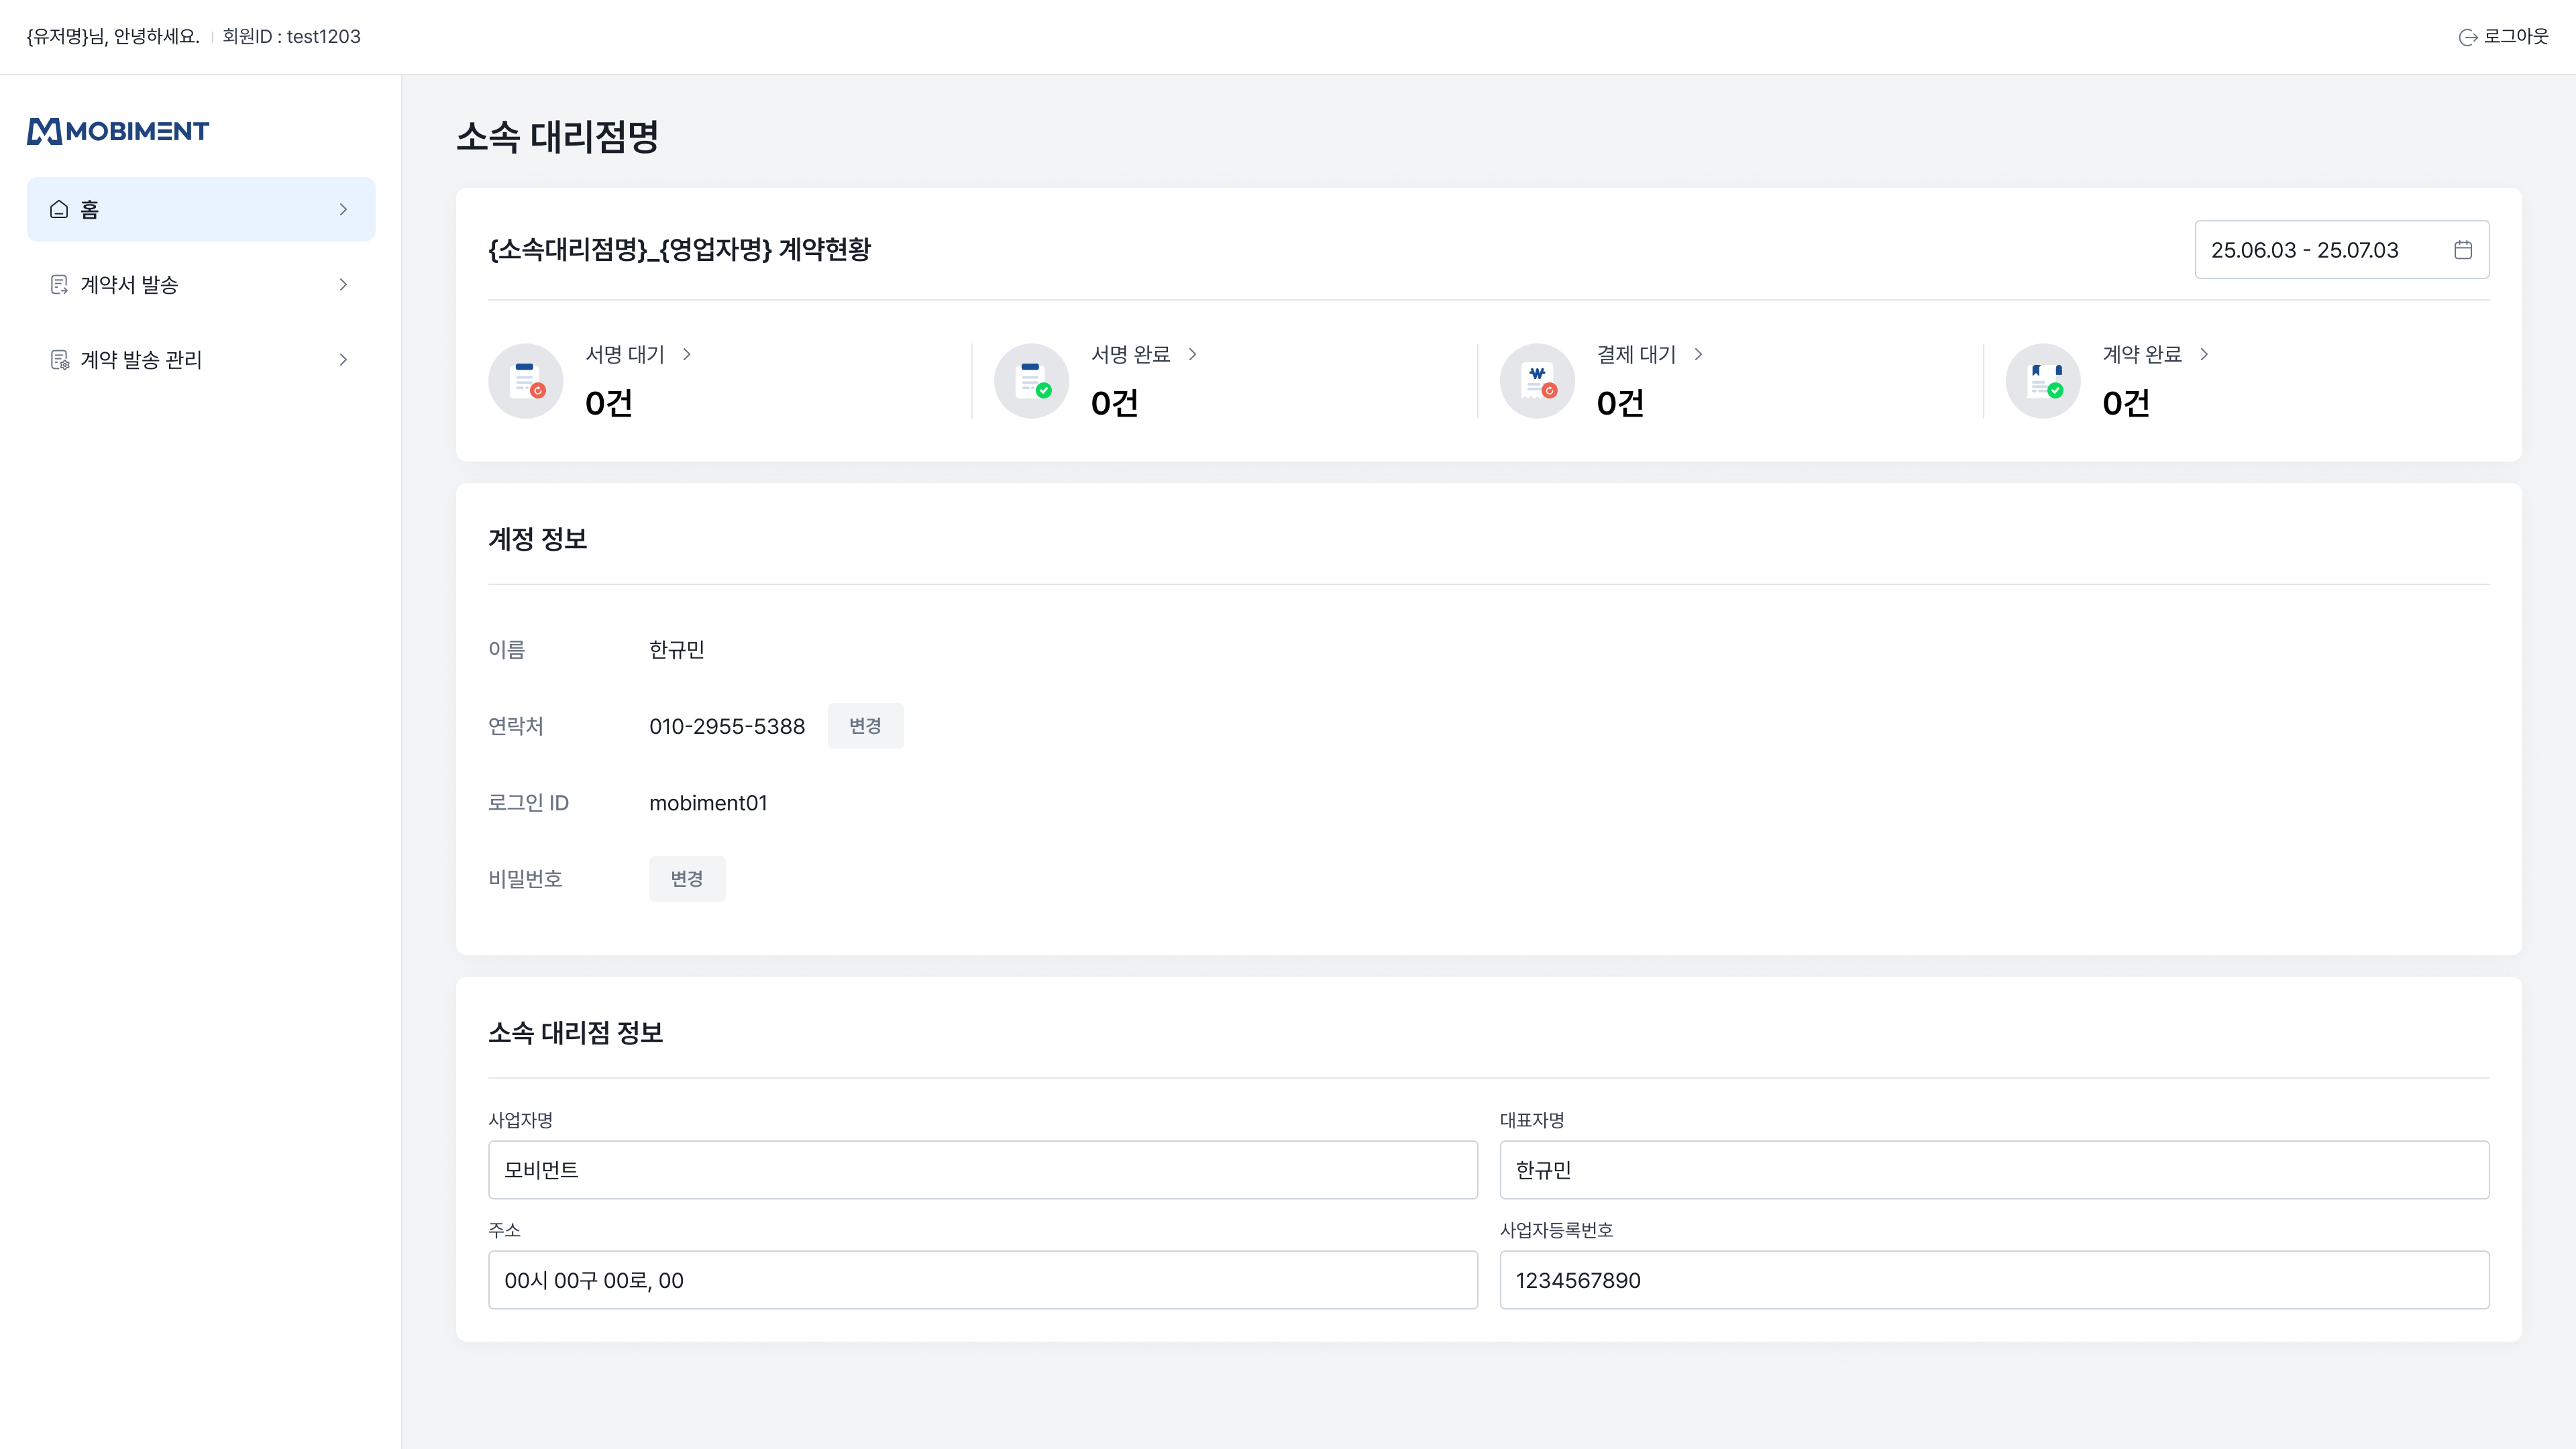The height and width of the screenshot is (1449, 2576).
Task: Open 서명 대기 details arrow
Action: (x=687, y=354)
